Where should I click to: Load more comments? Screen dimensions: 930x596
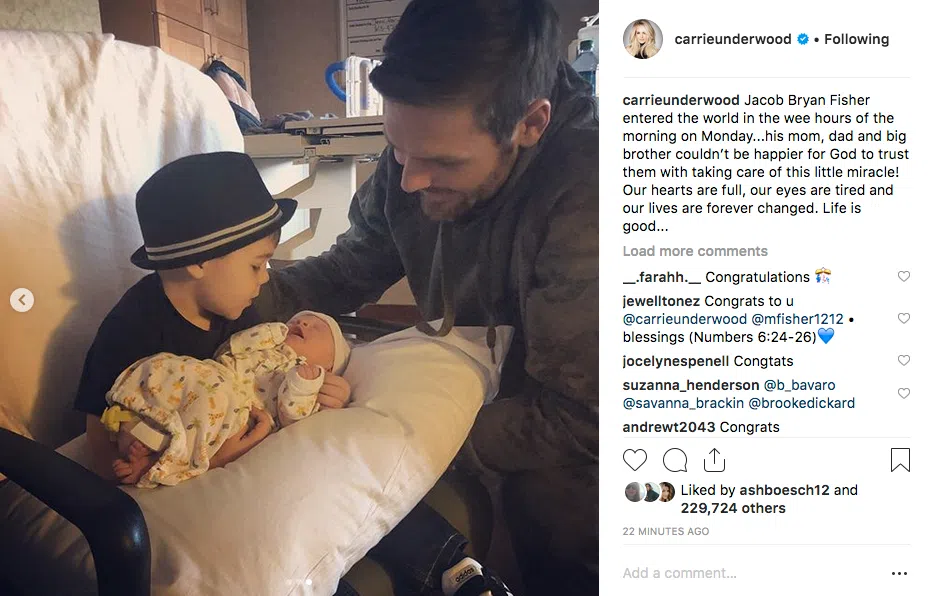pyautogui.click(x=695, y=251)
